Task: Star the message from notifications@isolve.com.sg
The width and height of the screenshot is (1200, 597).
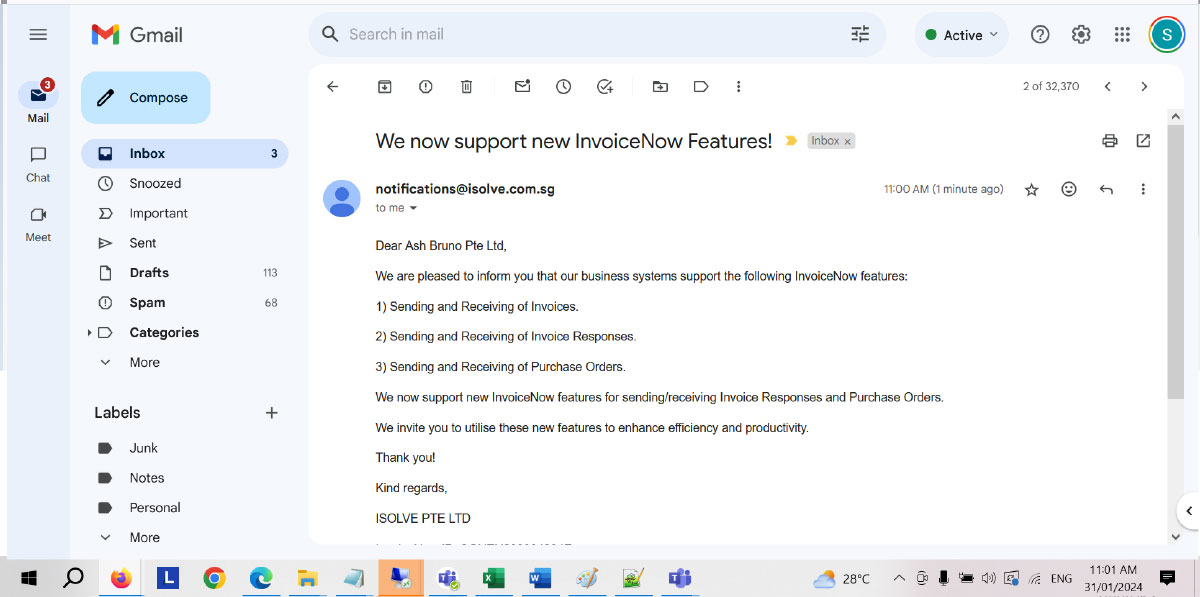Action: (x=1032, y=189)
